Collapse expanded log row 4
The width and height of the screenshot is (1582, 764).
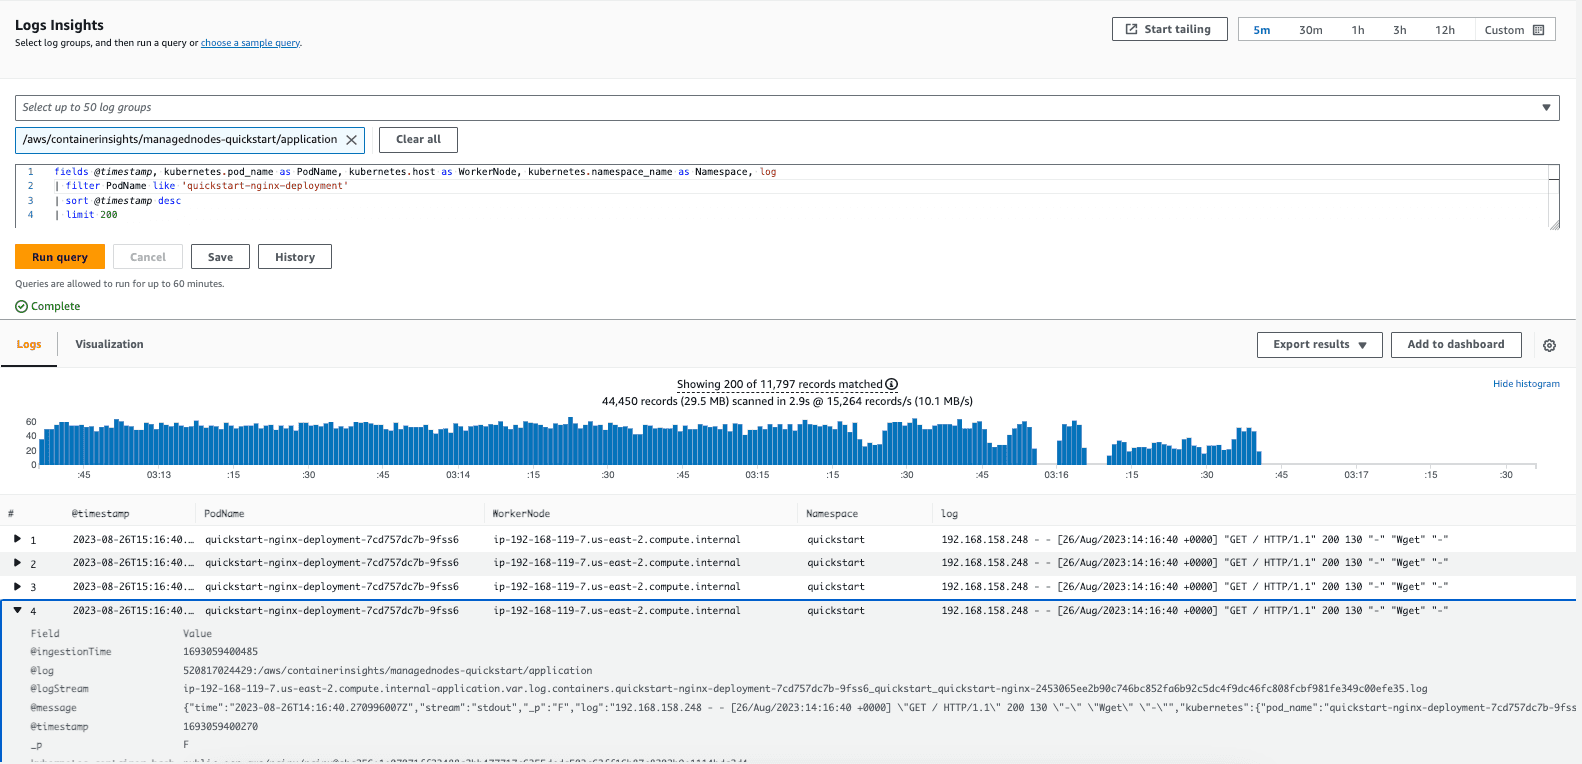pyautogui.click(x=17, y=610)
